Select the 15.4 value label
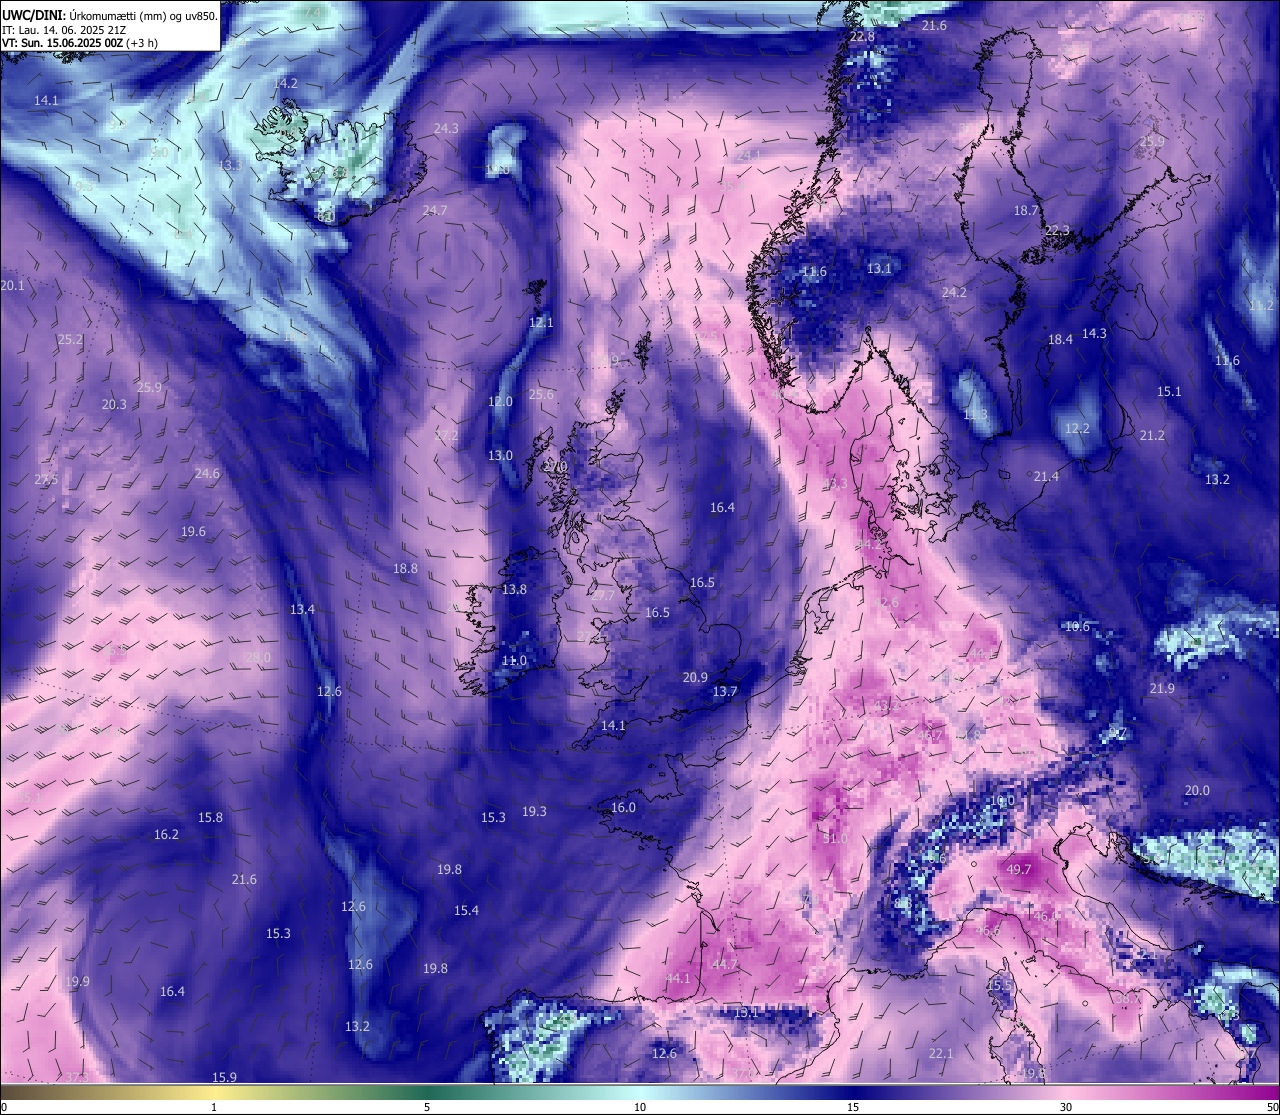 pos(466,911)
